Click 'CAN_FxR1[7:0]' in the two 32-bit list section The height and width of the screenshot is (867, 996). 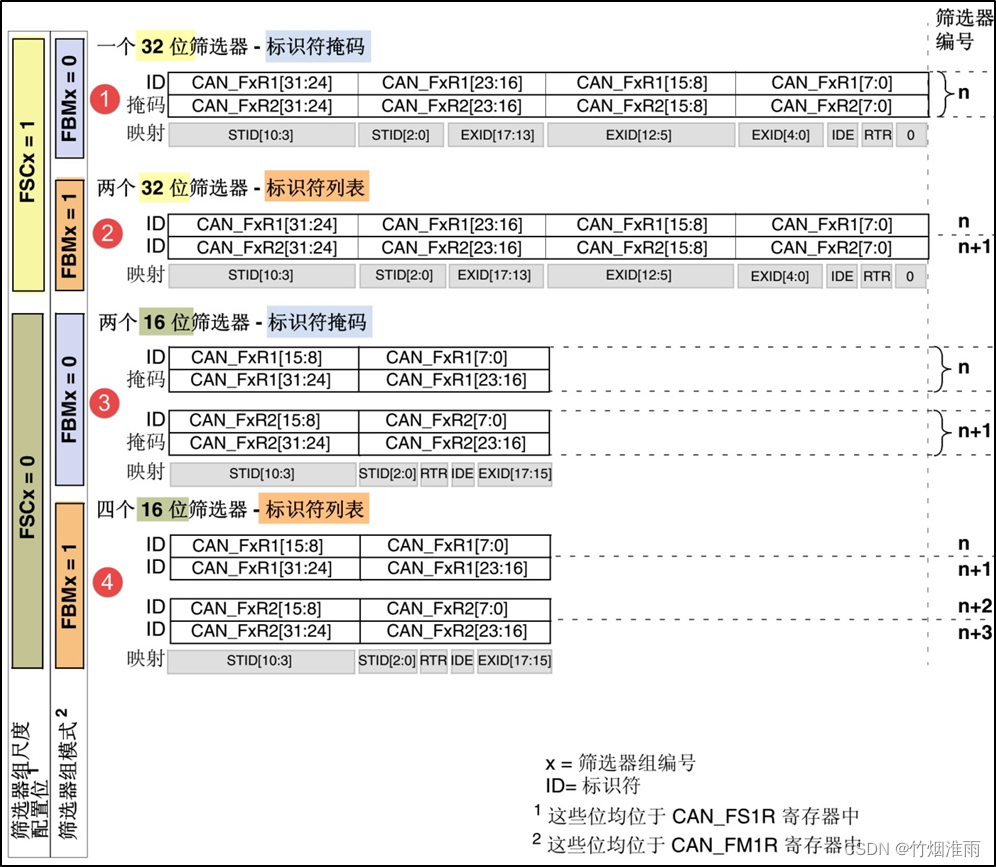(x=831, y=225)
